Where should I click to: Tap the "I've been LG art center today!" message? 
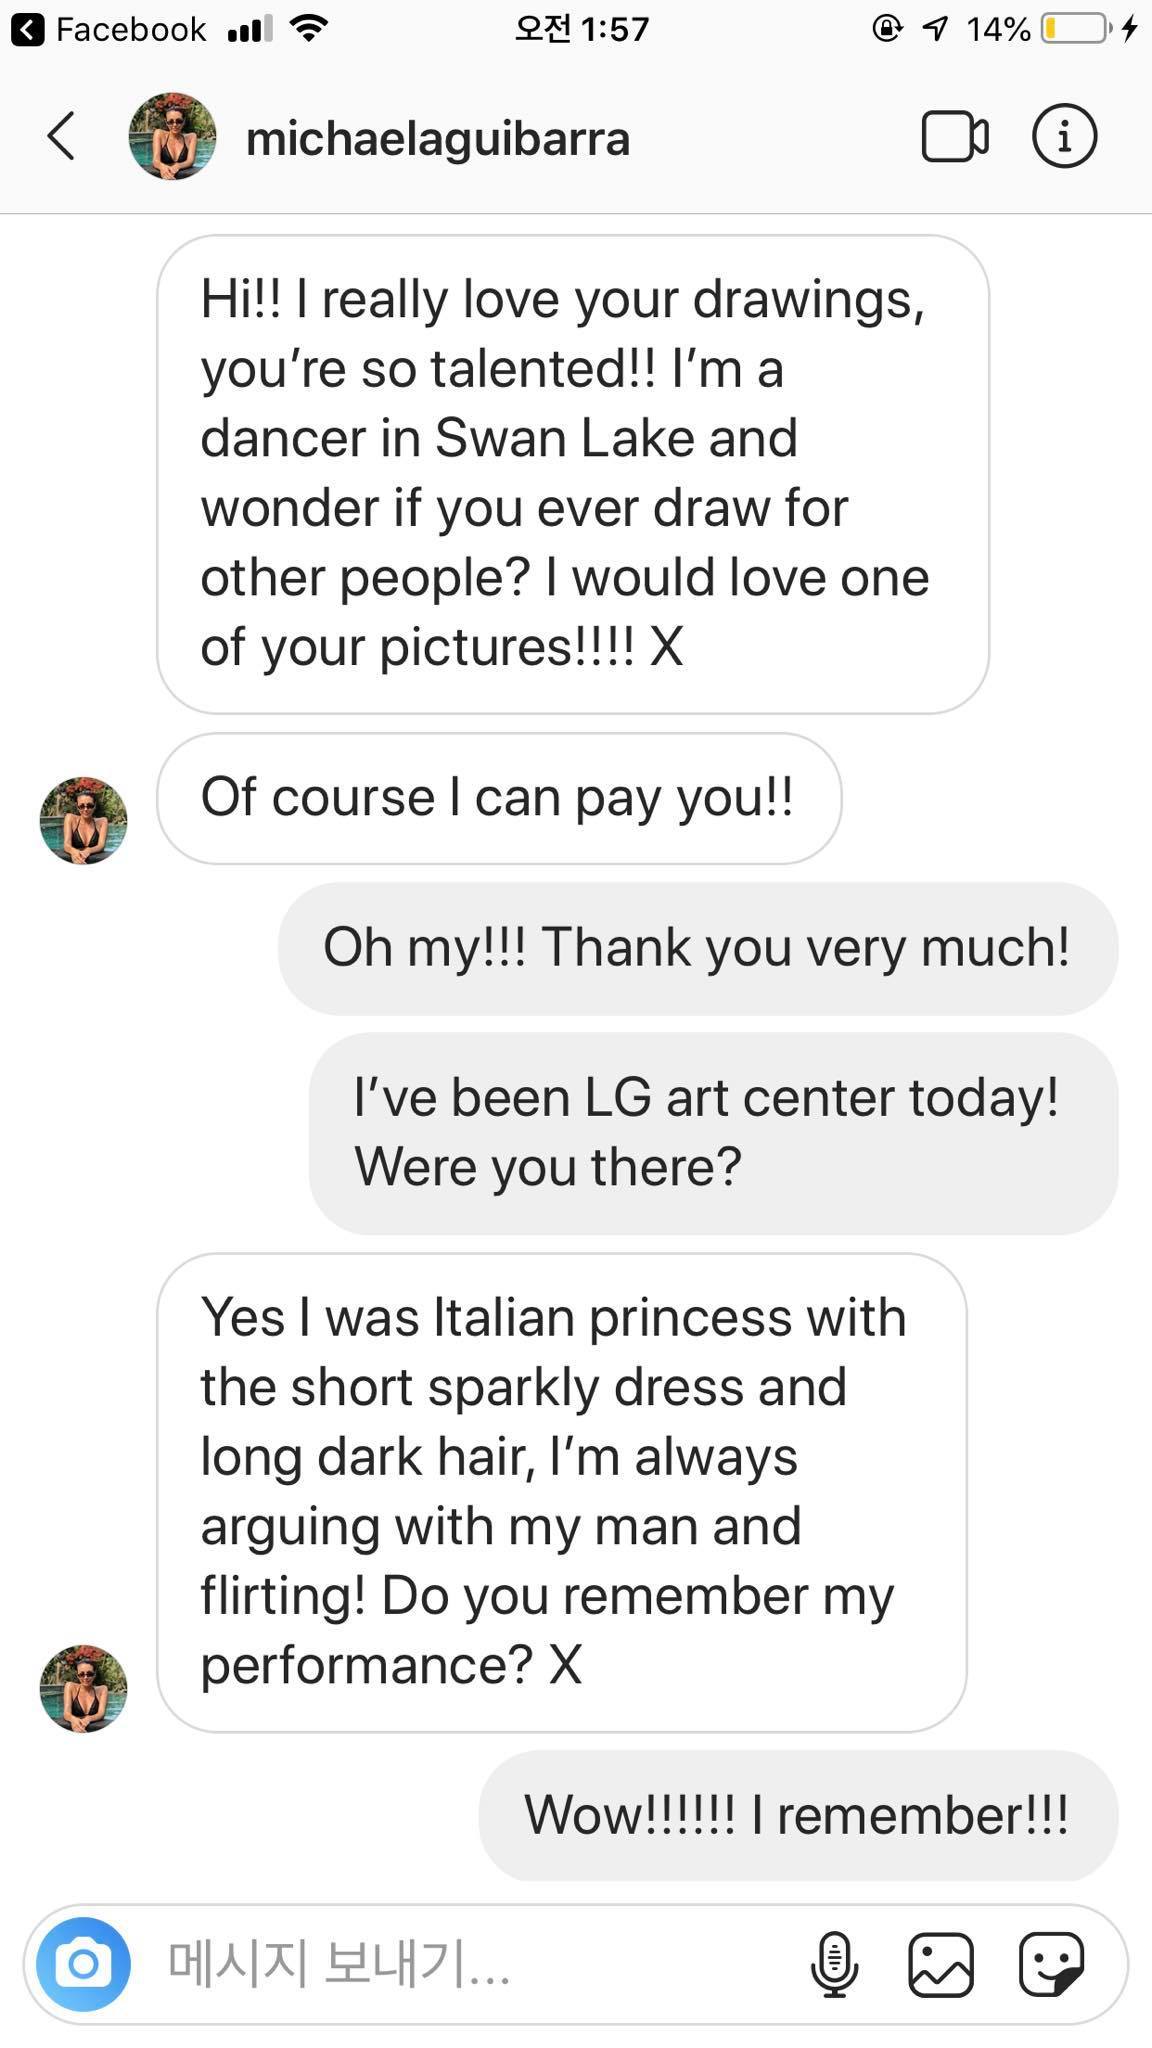(712, 1132)
